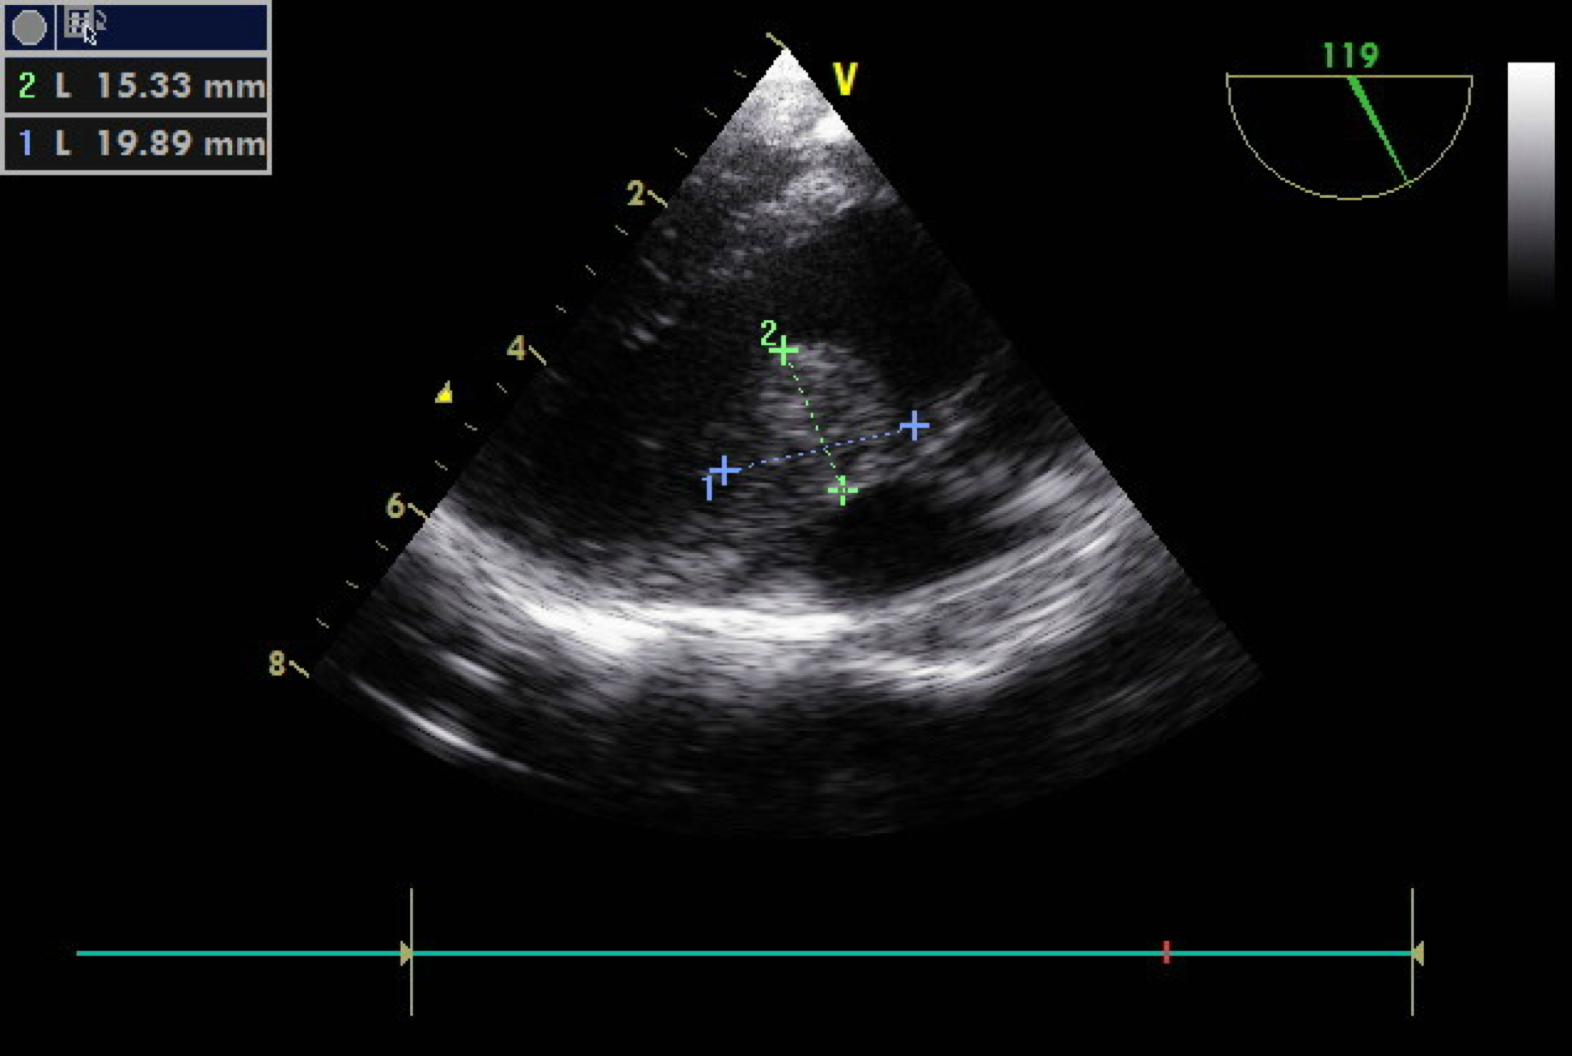Click the right trim marker on the cine timeline
This screenshot has height=1056, width=1572.
[x=1415, y=953]
